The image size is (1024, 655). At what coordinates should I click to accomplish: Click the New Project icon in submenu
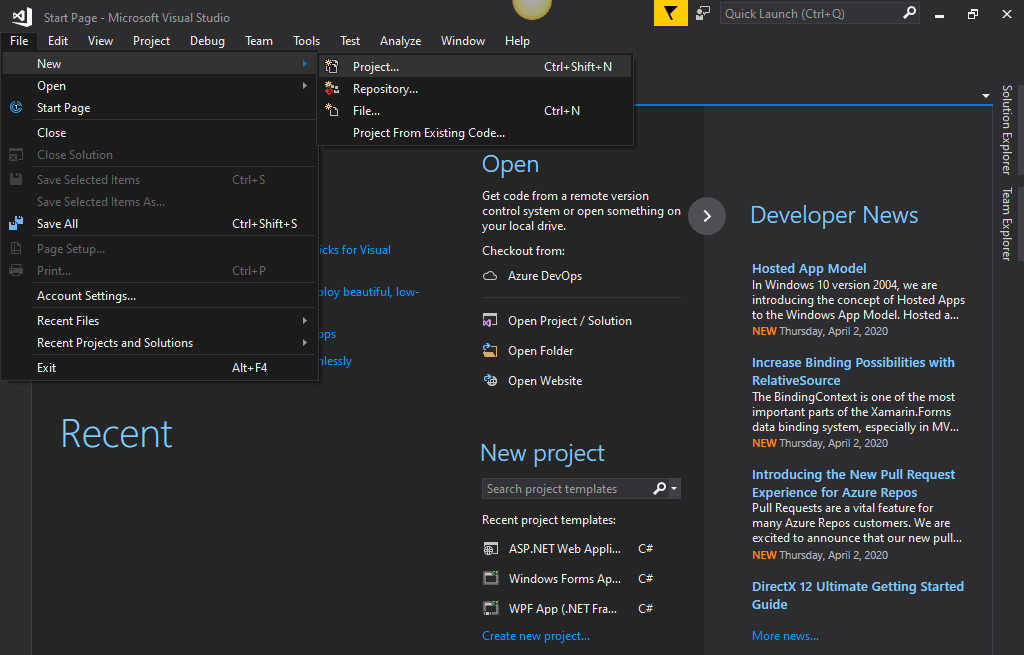(x=332, y=67)
